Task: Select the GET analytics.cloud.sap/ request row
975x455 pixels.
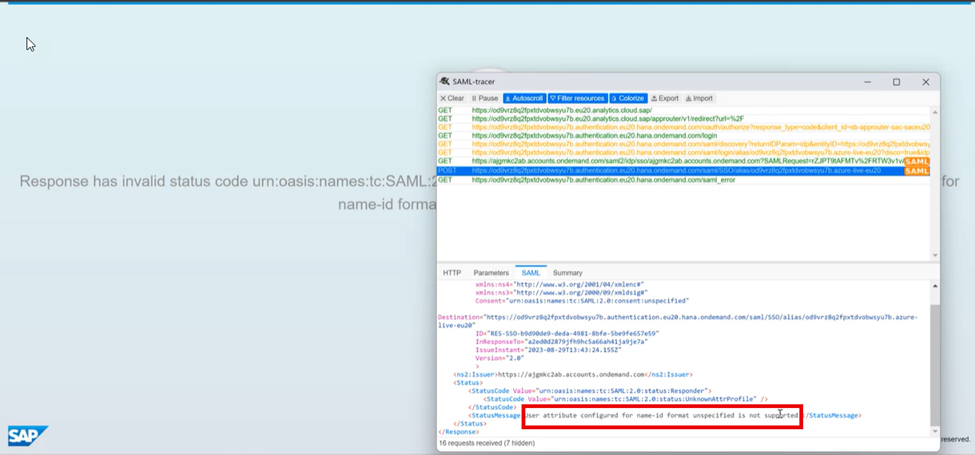Action: pos(683,110)
